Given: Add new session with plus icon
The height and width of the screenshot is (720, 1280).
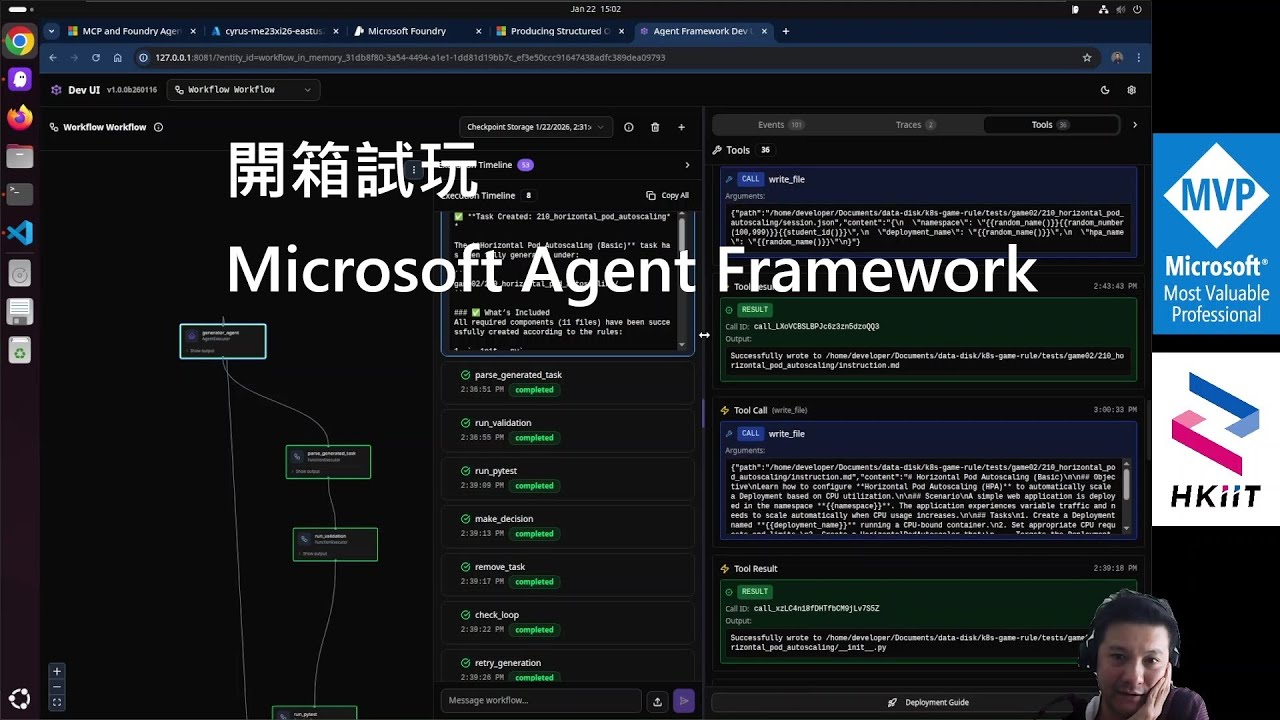Looking at the screenshot, I should [x=681, y=127].
